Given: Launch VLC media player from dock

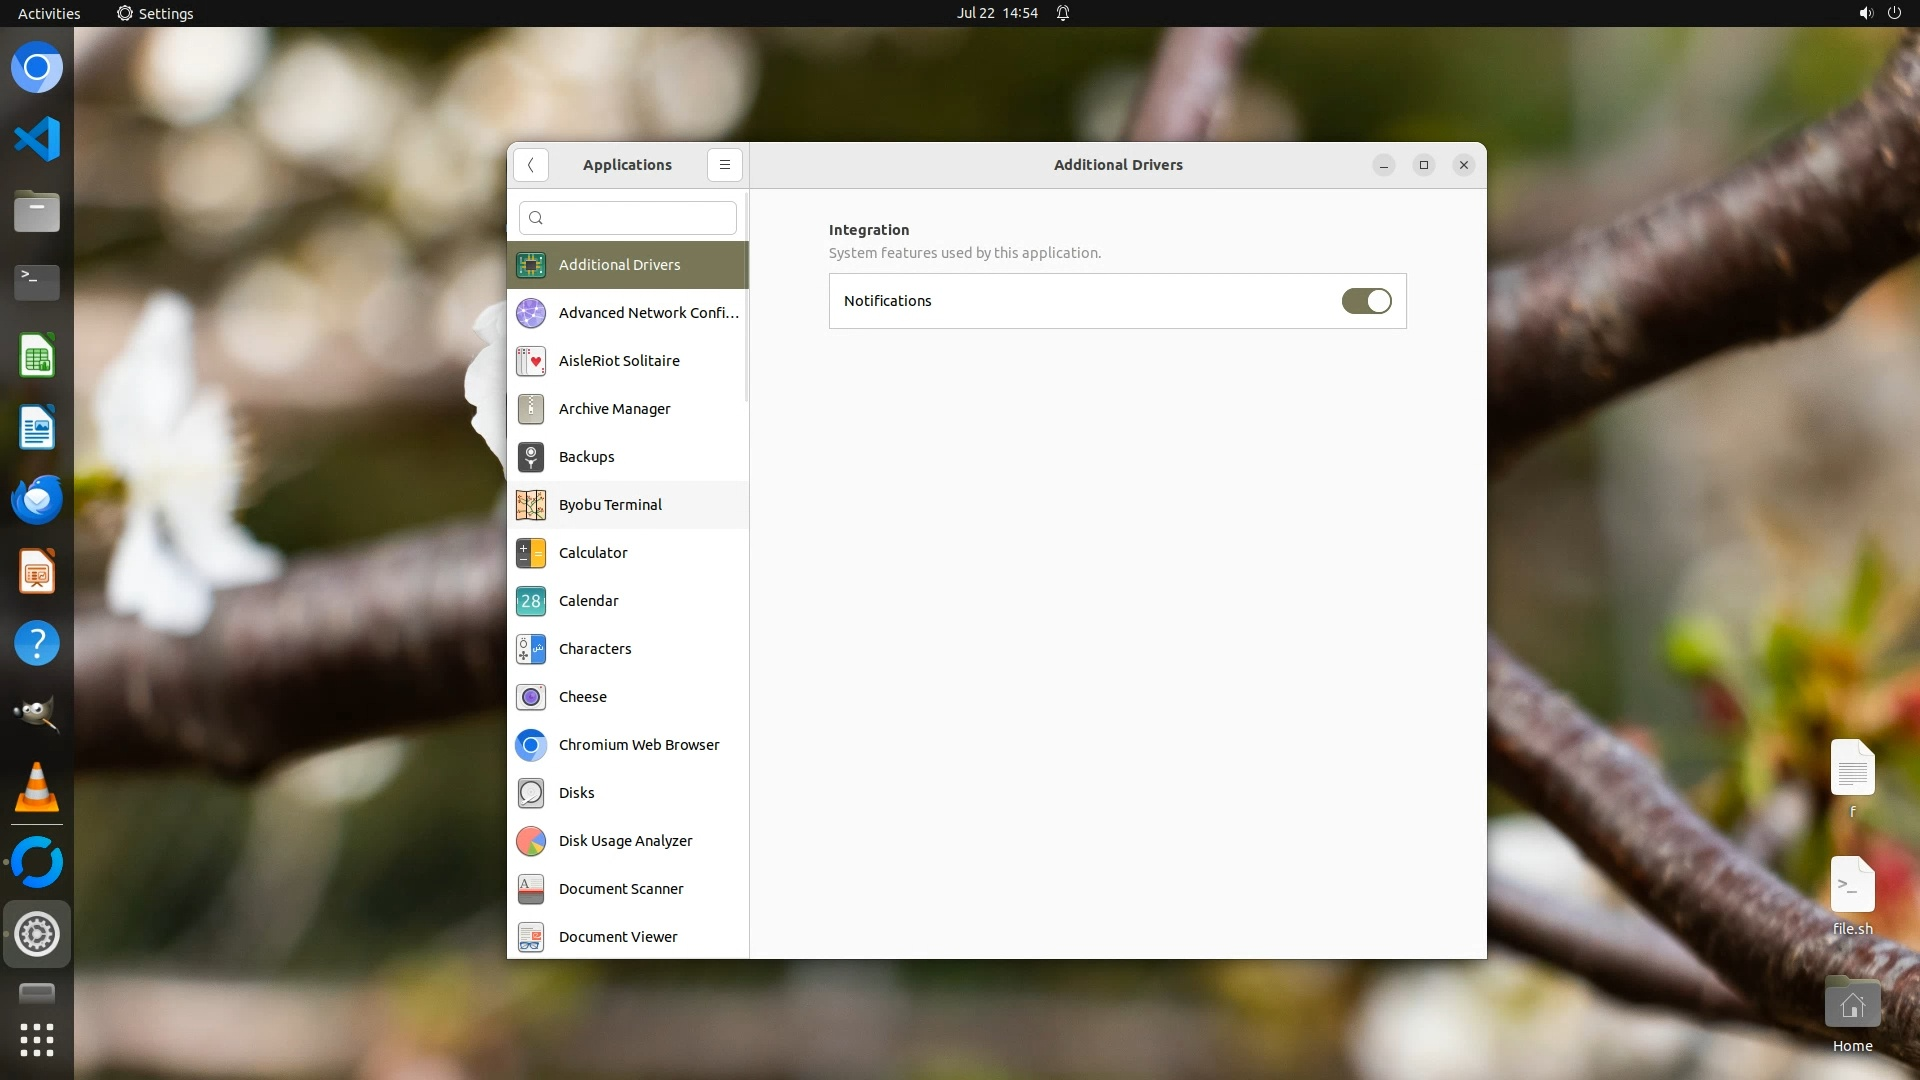Looking at the screenshot, I should [37, 788].
